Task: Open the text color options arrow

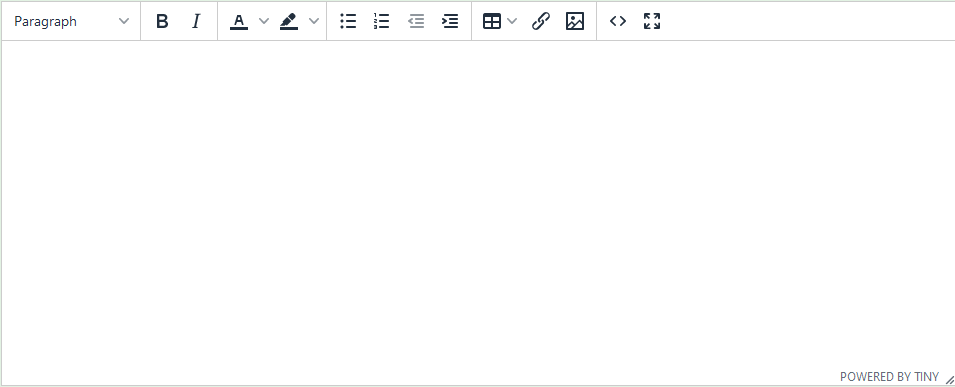Action: (264, 21)
